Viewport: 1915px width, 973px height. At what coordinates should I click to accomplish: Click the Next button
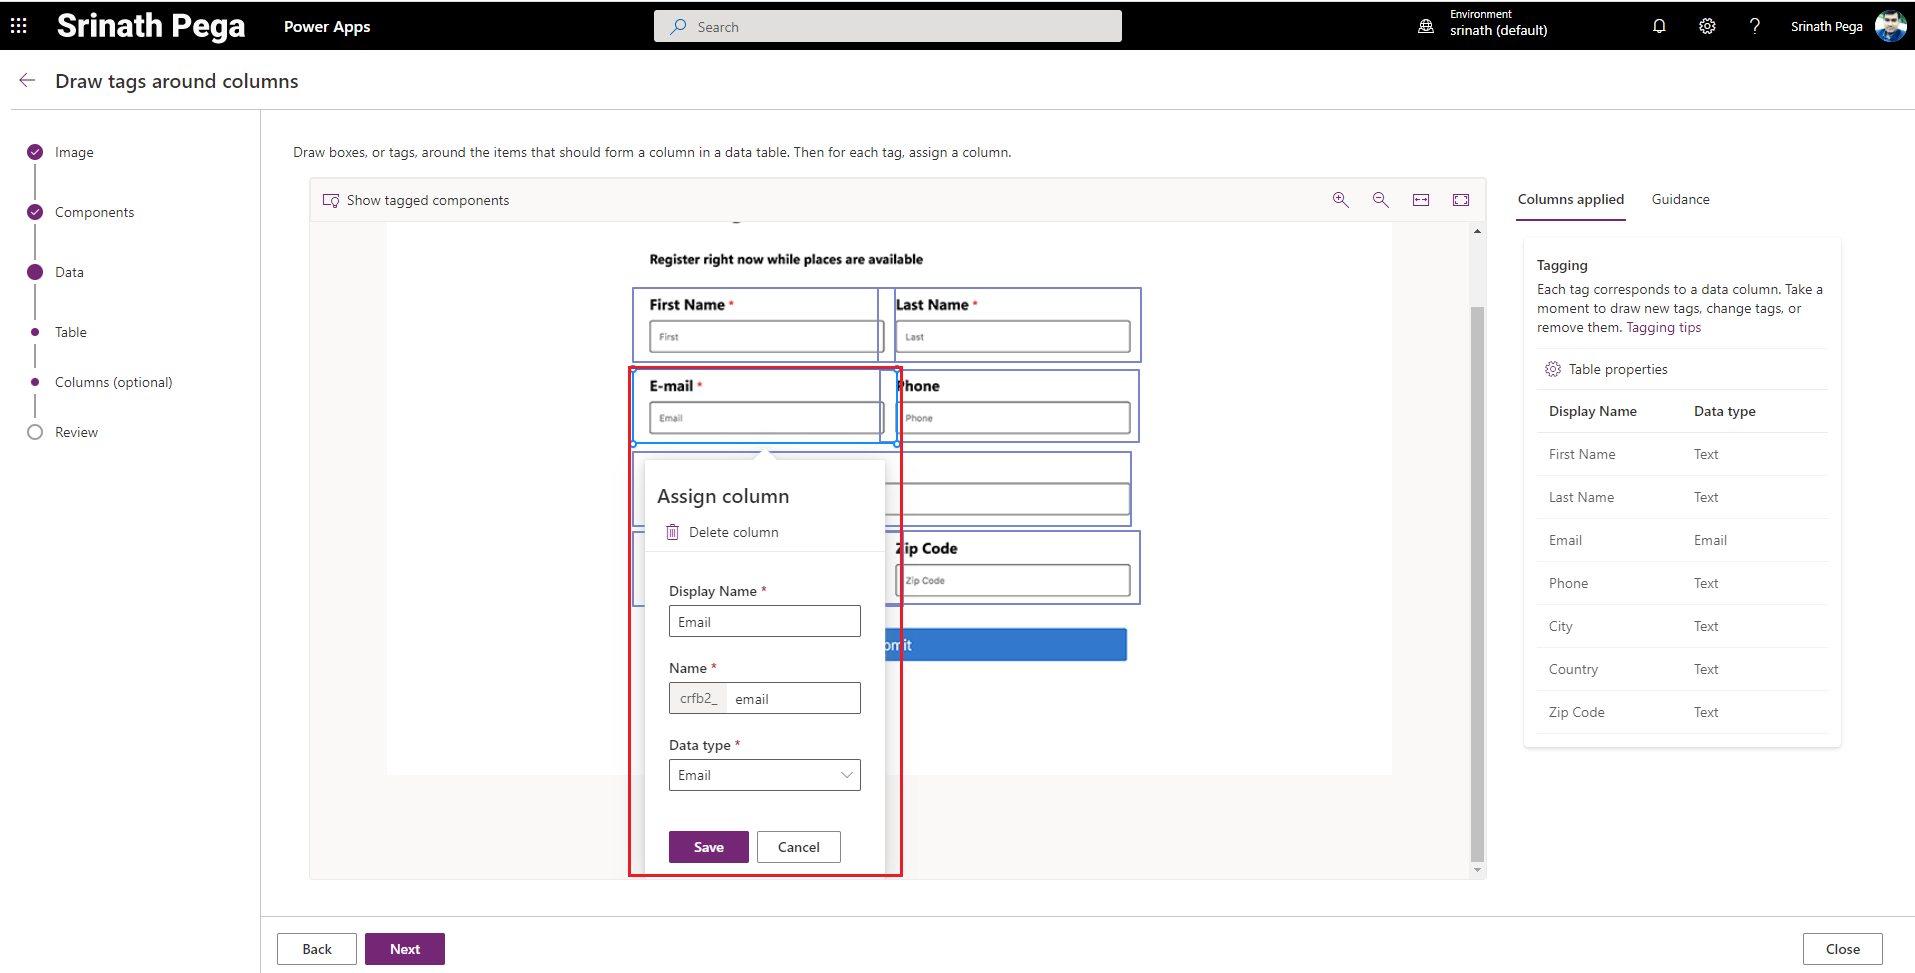coord(404,949)
